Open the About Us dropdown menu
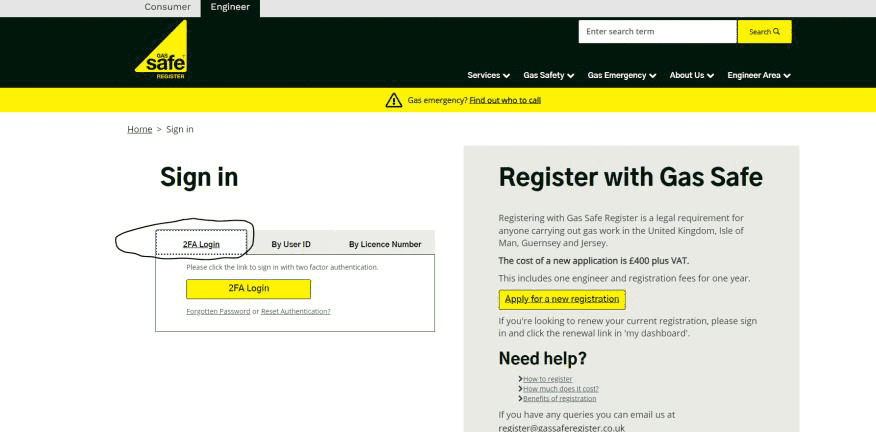876x432 pixels. click(x=692, y=75)
